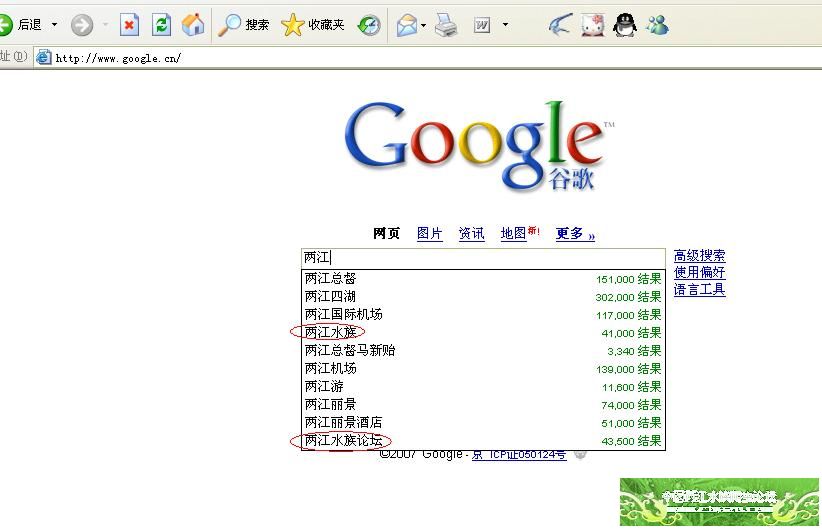The height and width of the screenshot is (529, 822).
Task: Switch to 图片 image search
Action: click(x=430, y=233)
